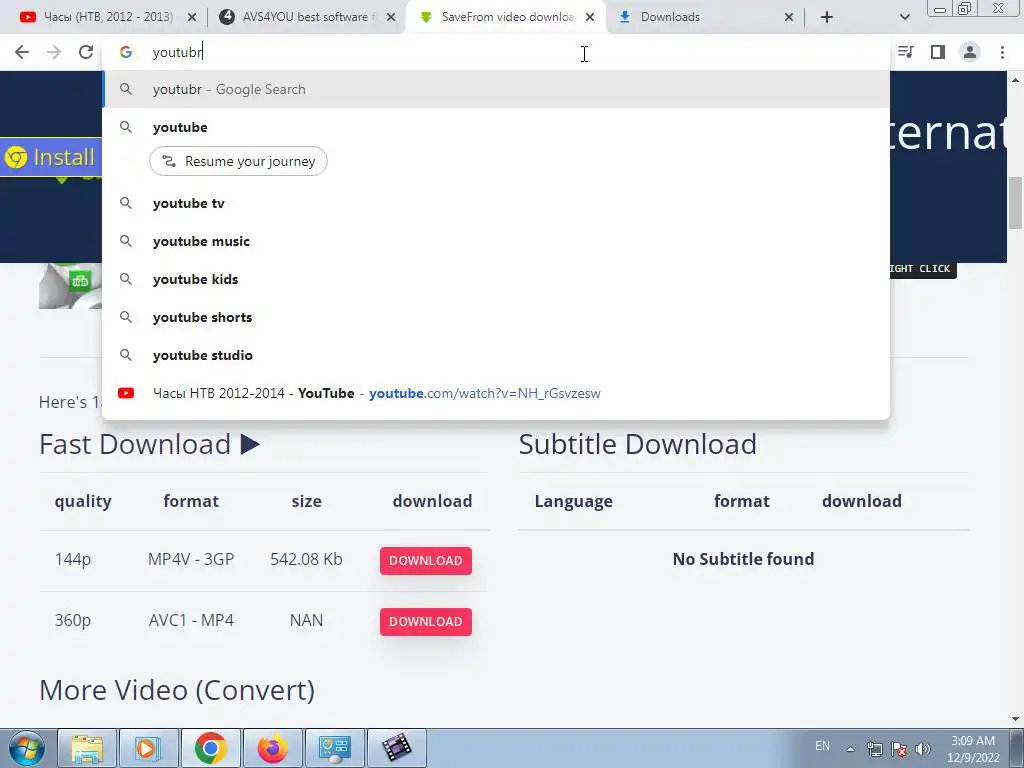The image size is (1024, 768).
Task: Open the Chrome profile avatar
Action: pyautogui.click(x=970, y=52)
